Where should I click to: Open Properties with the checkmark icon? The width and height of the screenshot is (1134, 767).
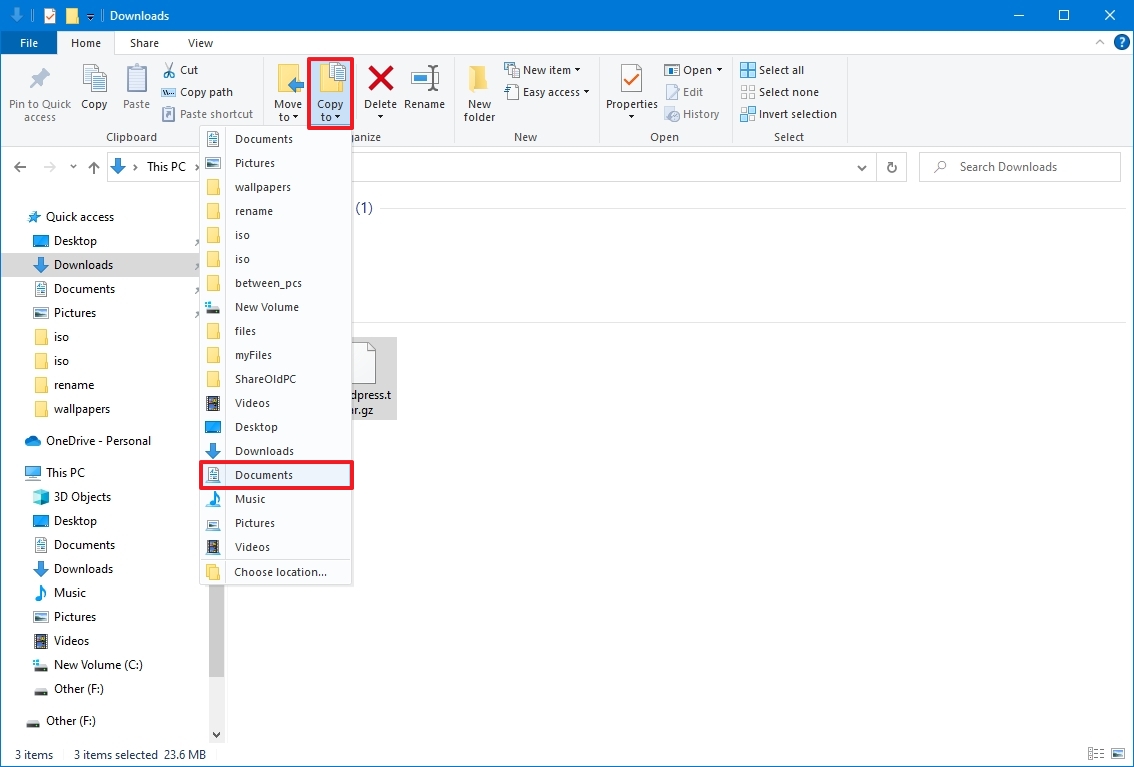click(631, 80)
